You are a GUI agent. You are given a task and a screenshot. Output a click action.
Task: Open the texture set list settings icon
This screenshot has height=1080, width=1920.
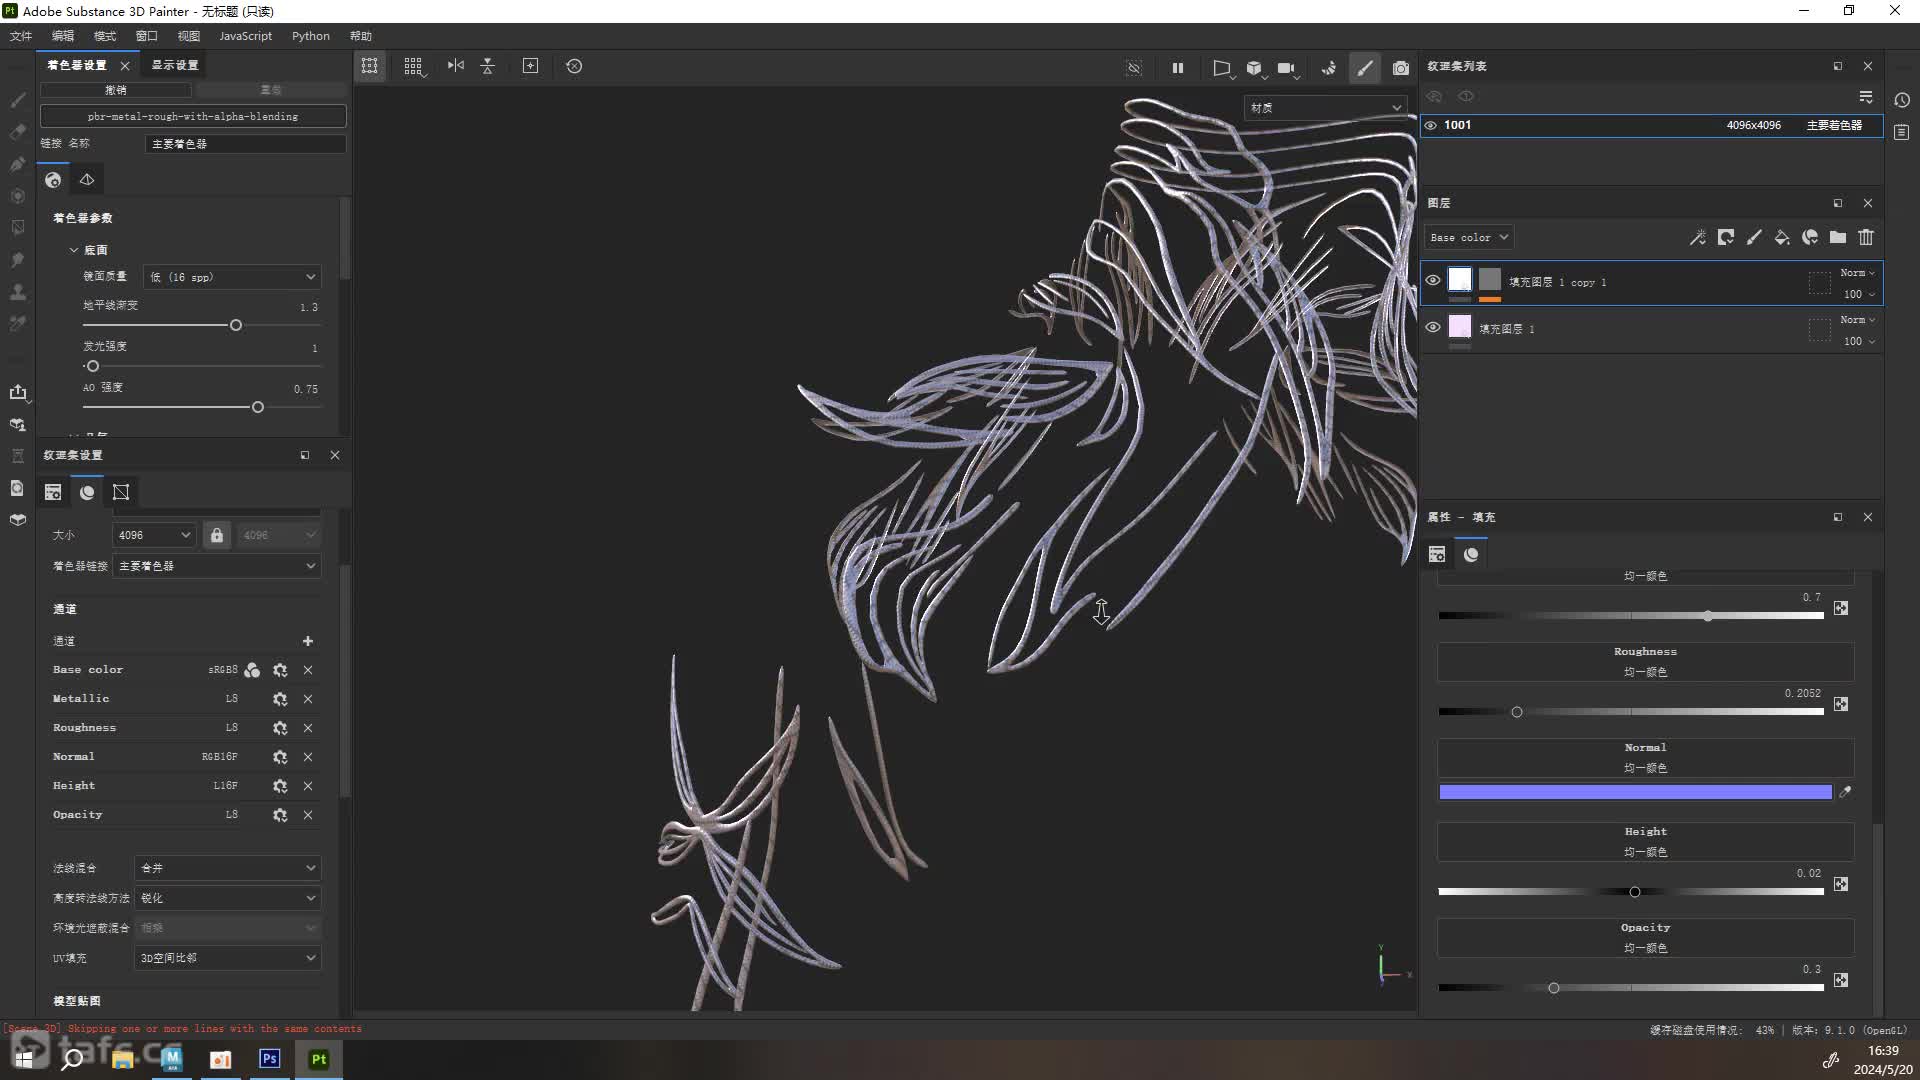(1866, 97)
